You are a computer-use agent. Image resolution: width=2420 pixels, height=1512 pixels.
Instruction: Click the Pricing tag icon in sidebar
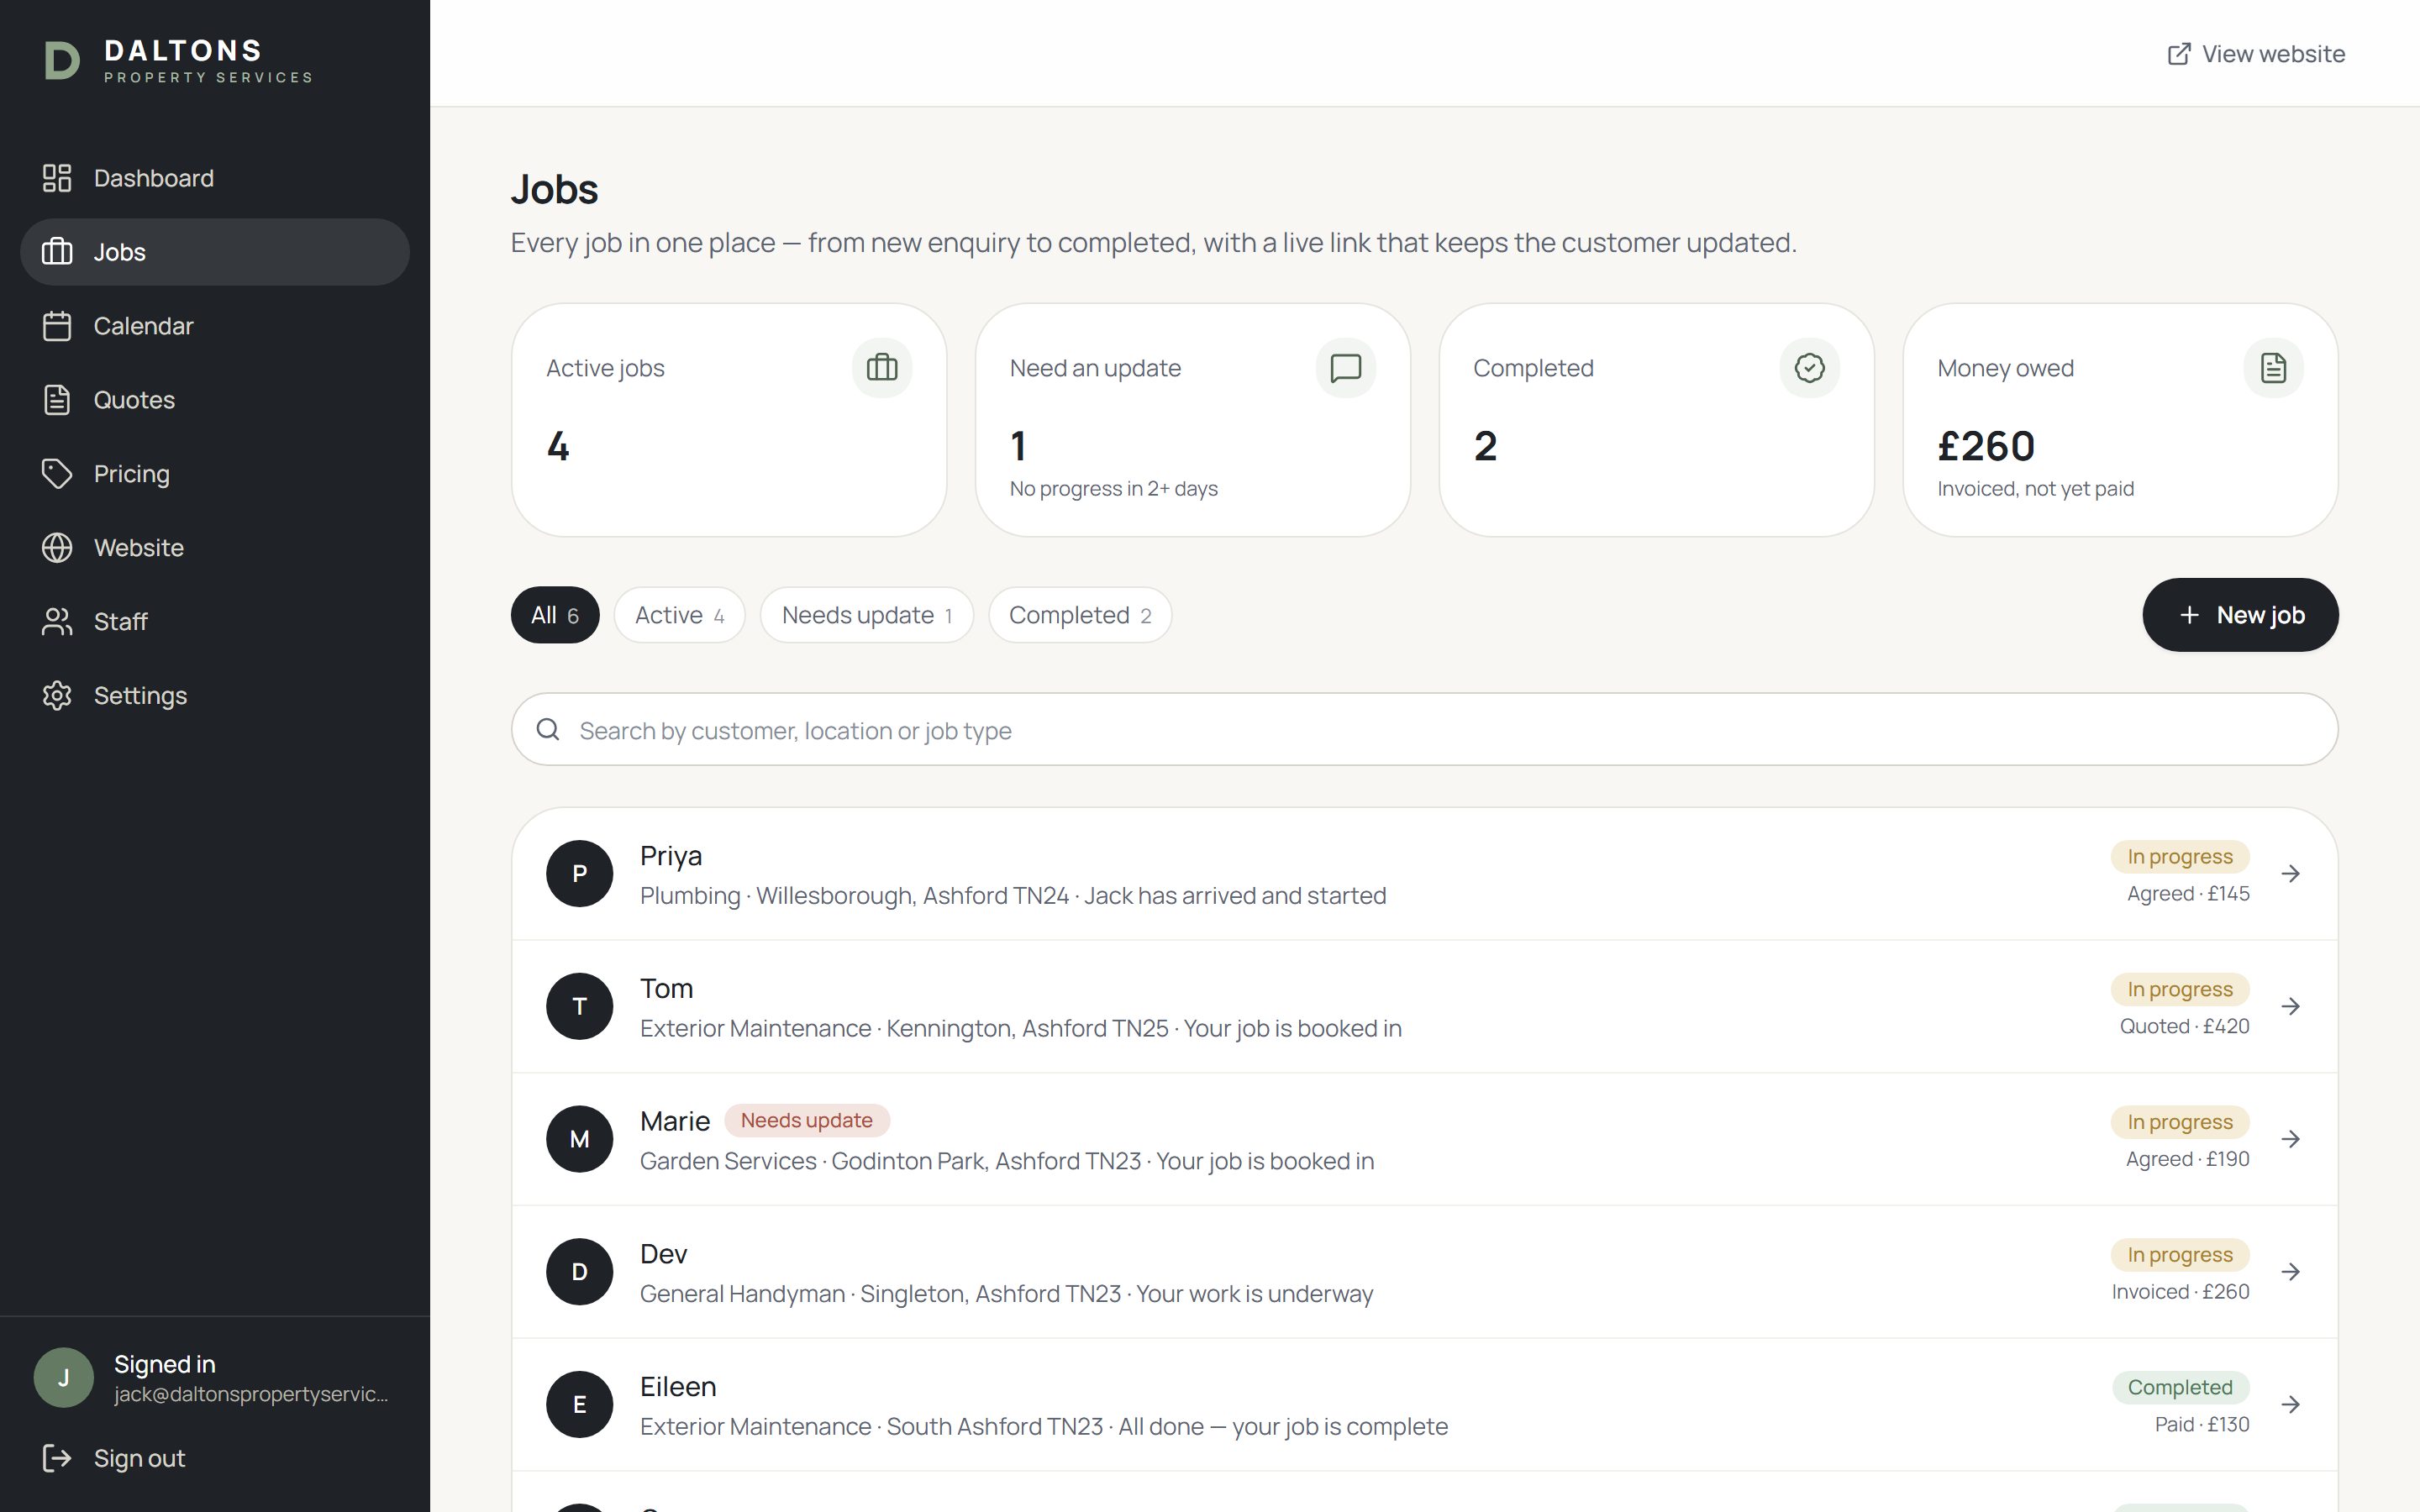[57, 474]
